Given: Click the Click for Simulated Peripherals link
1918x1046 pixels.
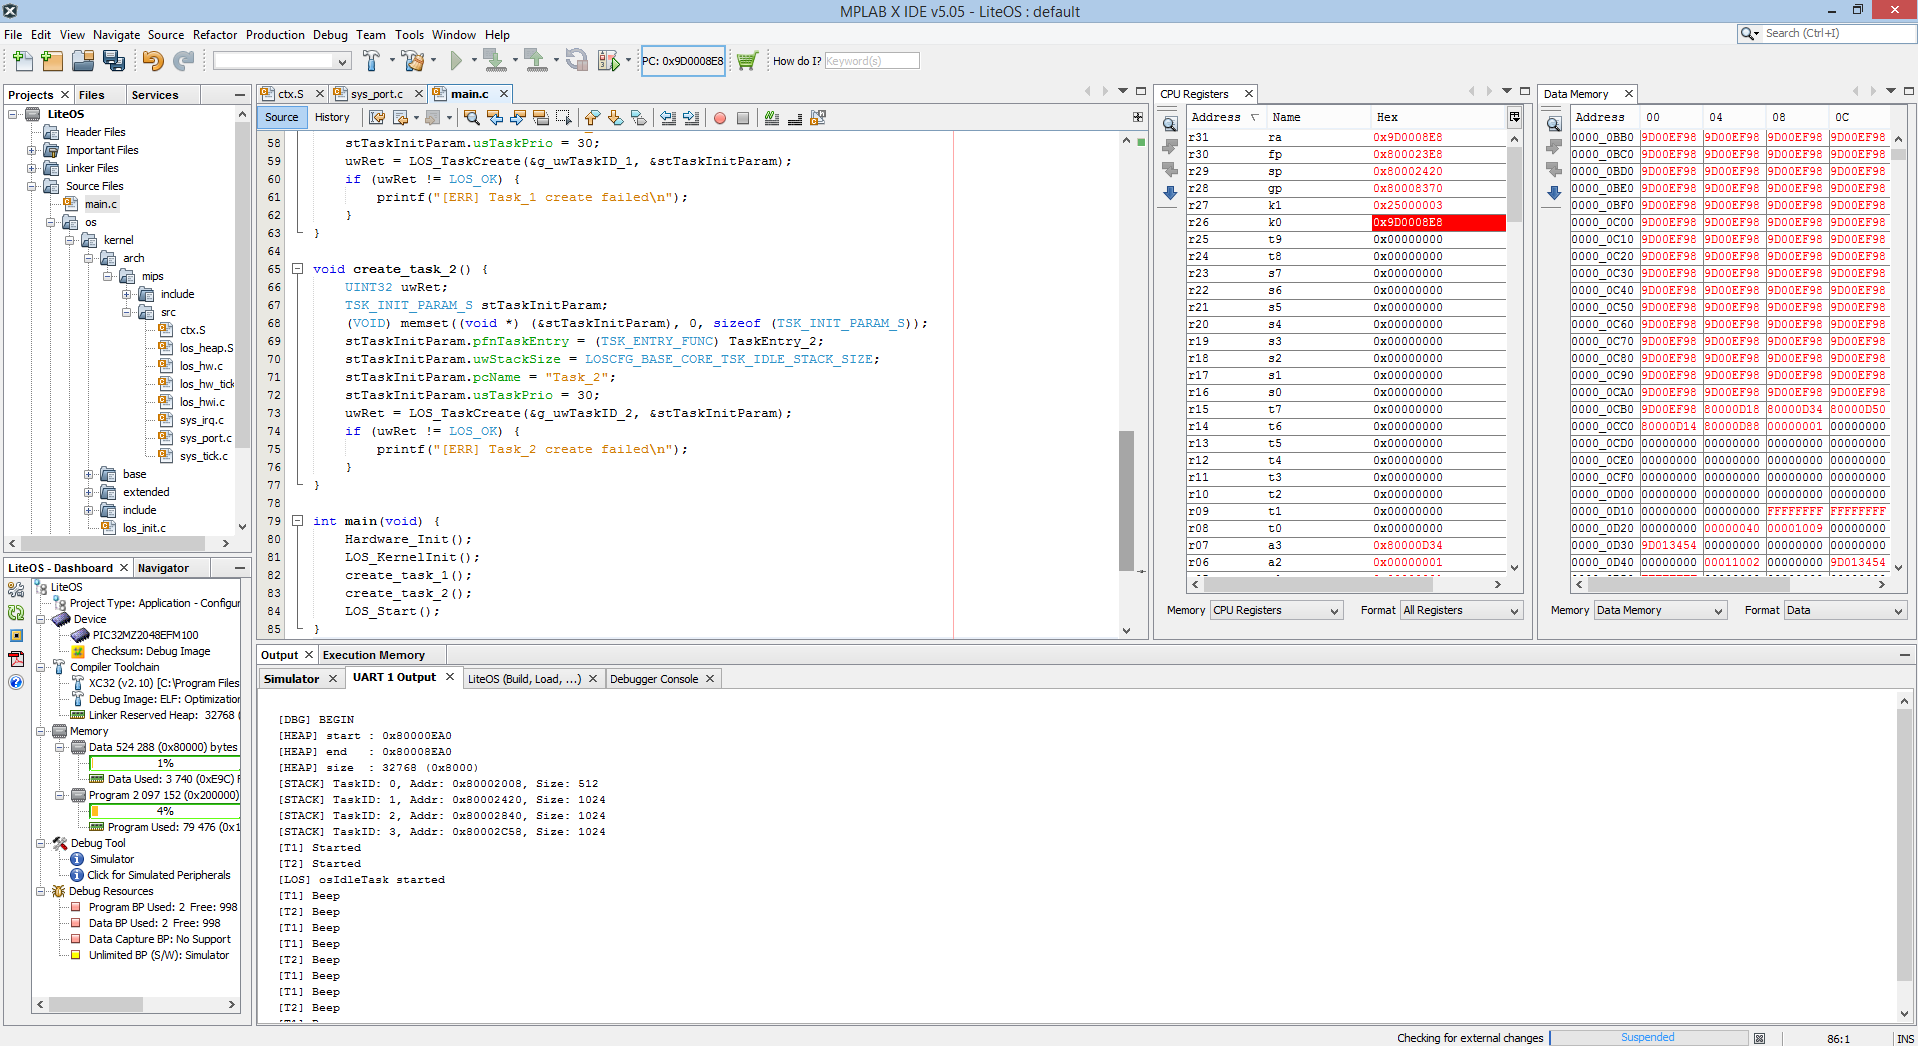Looking at the screenshot, I should tap(159, 875).
